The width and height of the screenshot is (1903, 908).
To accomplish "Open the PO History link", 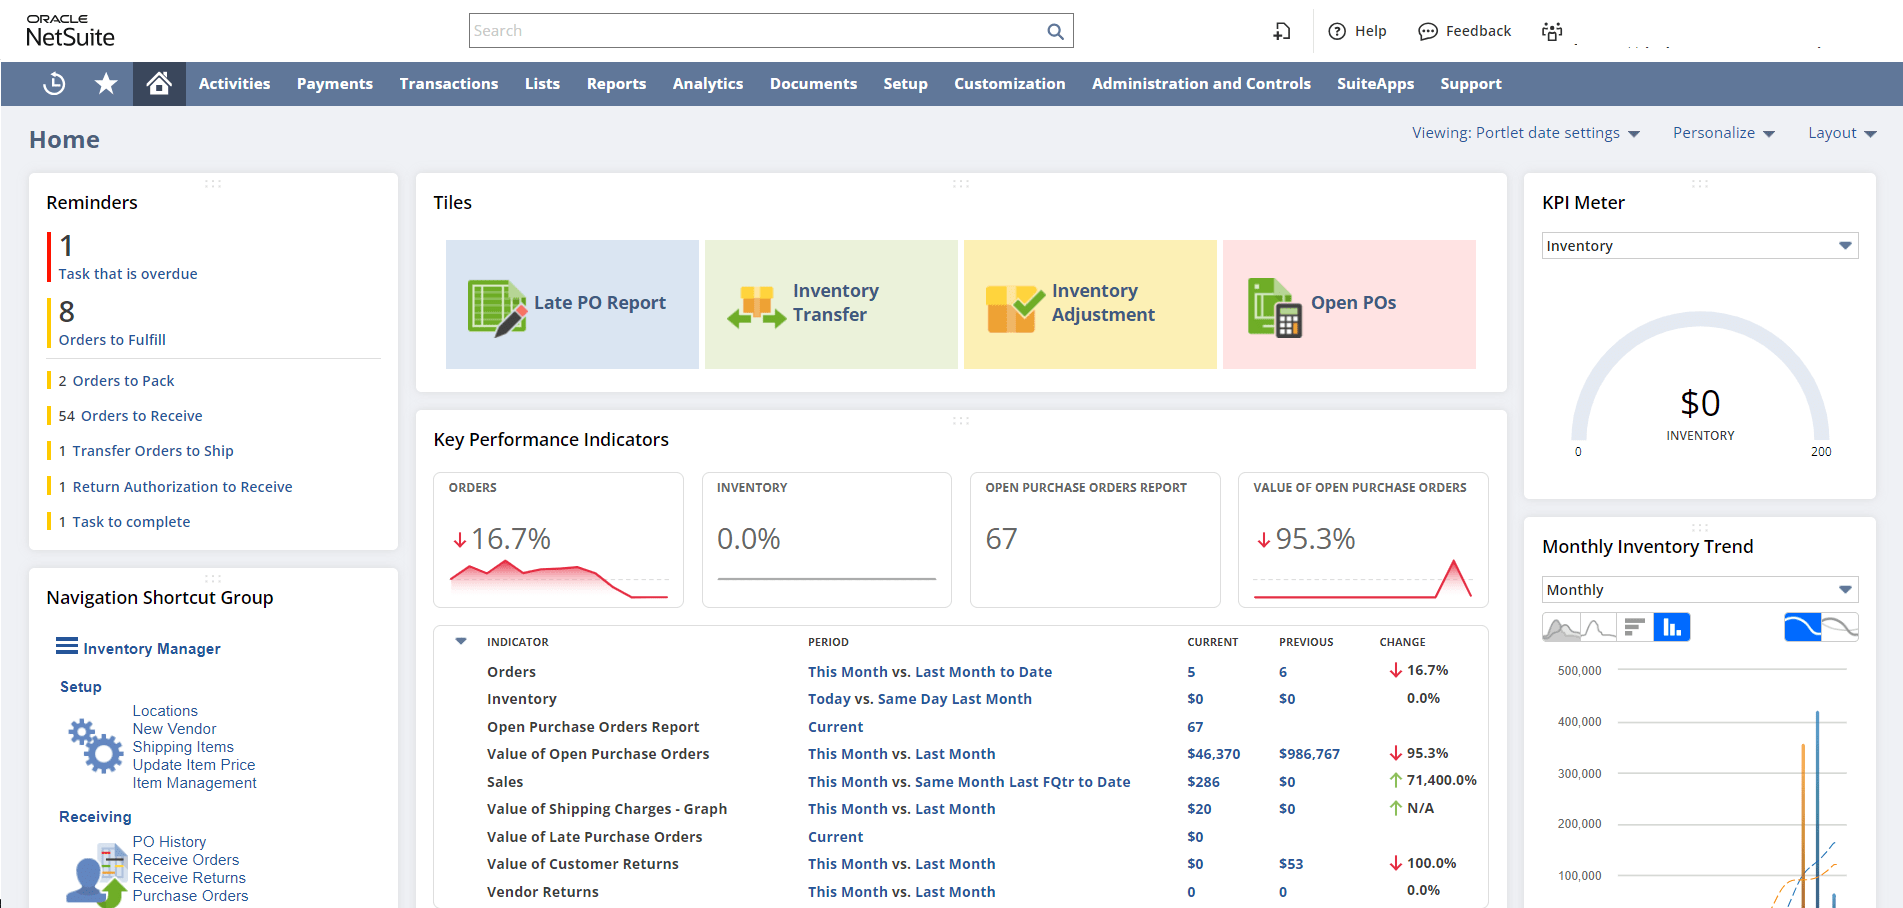I will pos(169,842).
